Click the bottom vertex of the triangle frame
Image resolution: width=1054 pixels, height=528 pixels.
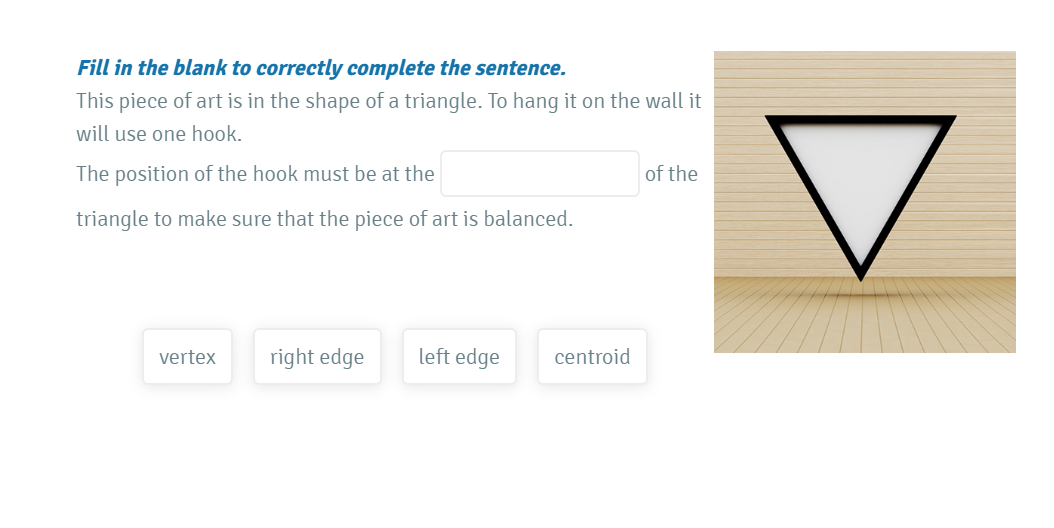click(x=861, y=275)
